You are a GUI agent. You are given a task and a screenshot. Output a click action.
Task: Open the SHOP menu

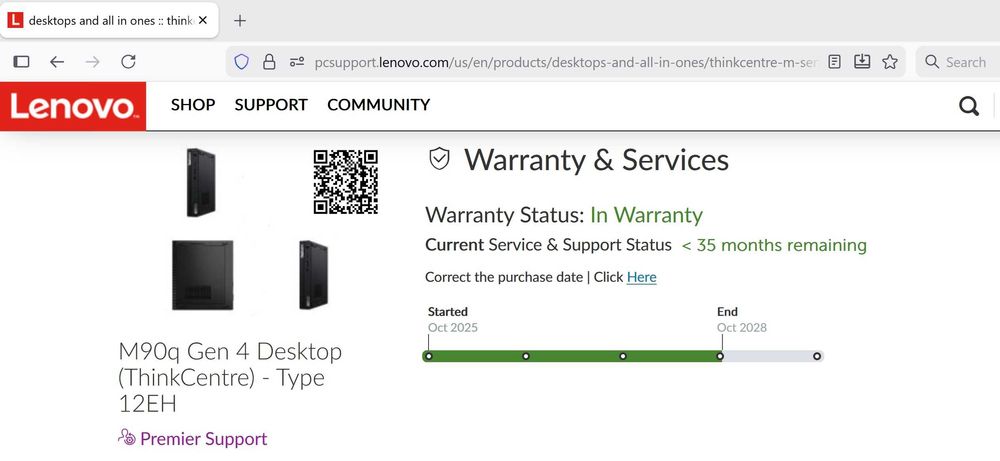tap(193, 105)
